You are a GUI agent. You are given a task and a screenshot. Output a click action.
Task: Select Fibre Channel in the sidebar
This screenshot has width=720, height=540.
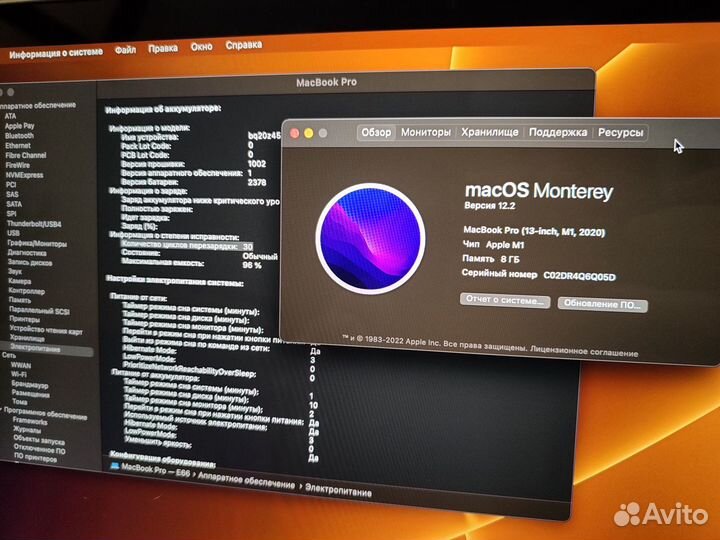[26, 155]
